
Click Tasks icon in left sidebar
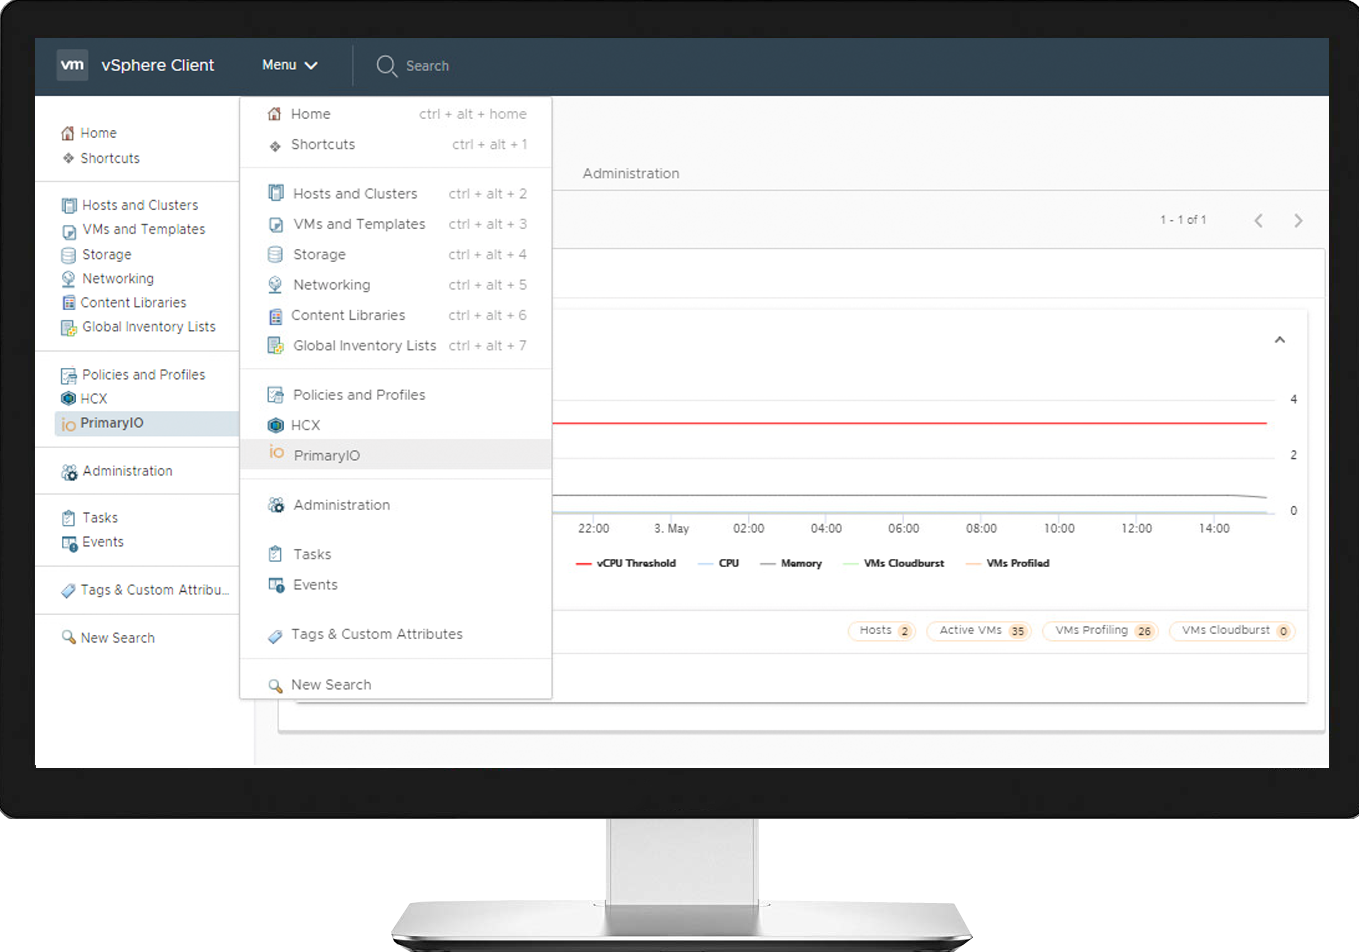(68, 518)
